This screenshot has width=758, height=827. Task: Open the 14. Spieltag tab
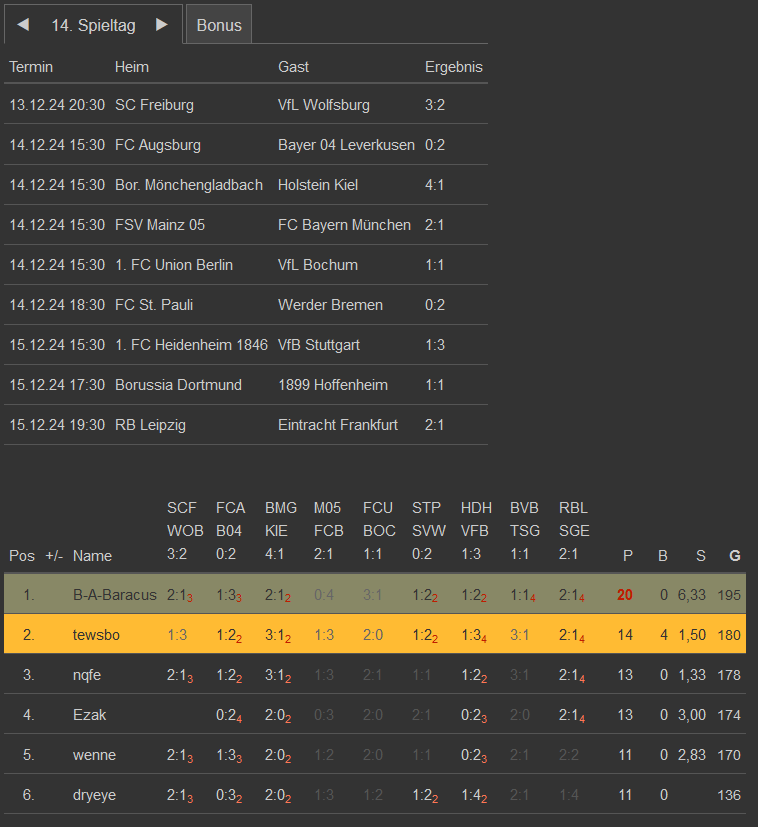pyautogui.click(x=93, y=26)
